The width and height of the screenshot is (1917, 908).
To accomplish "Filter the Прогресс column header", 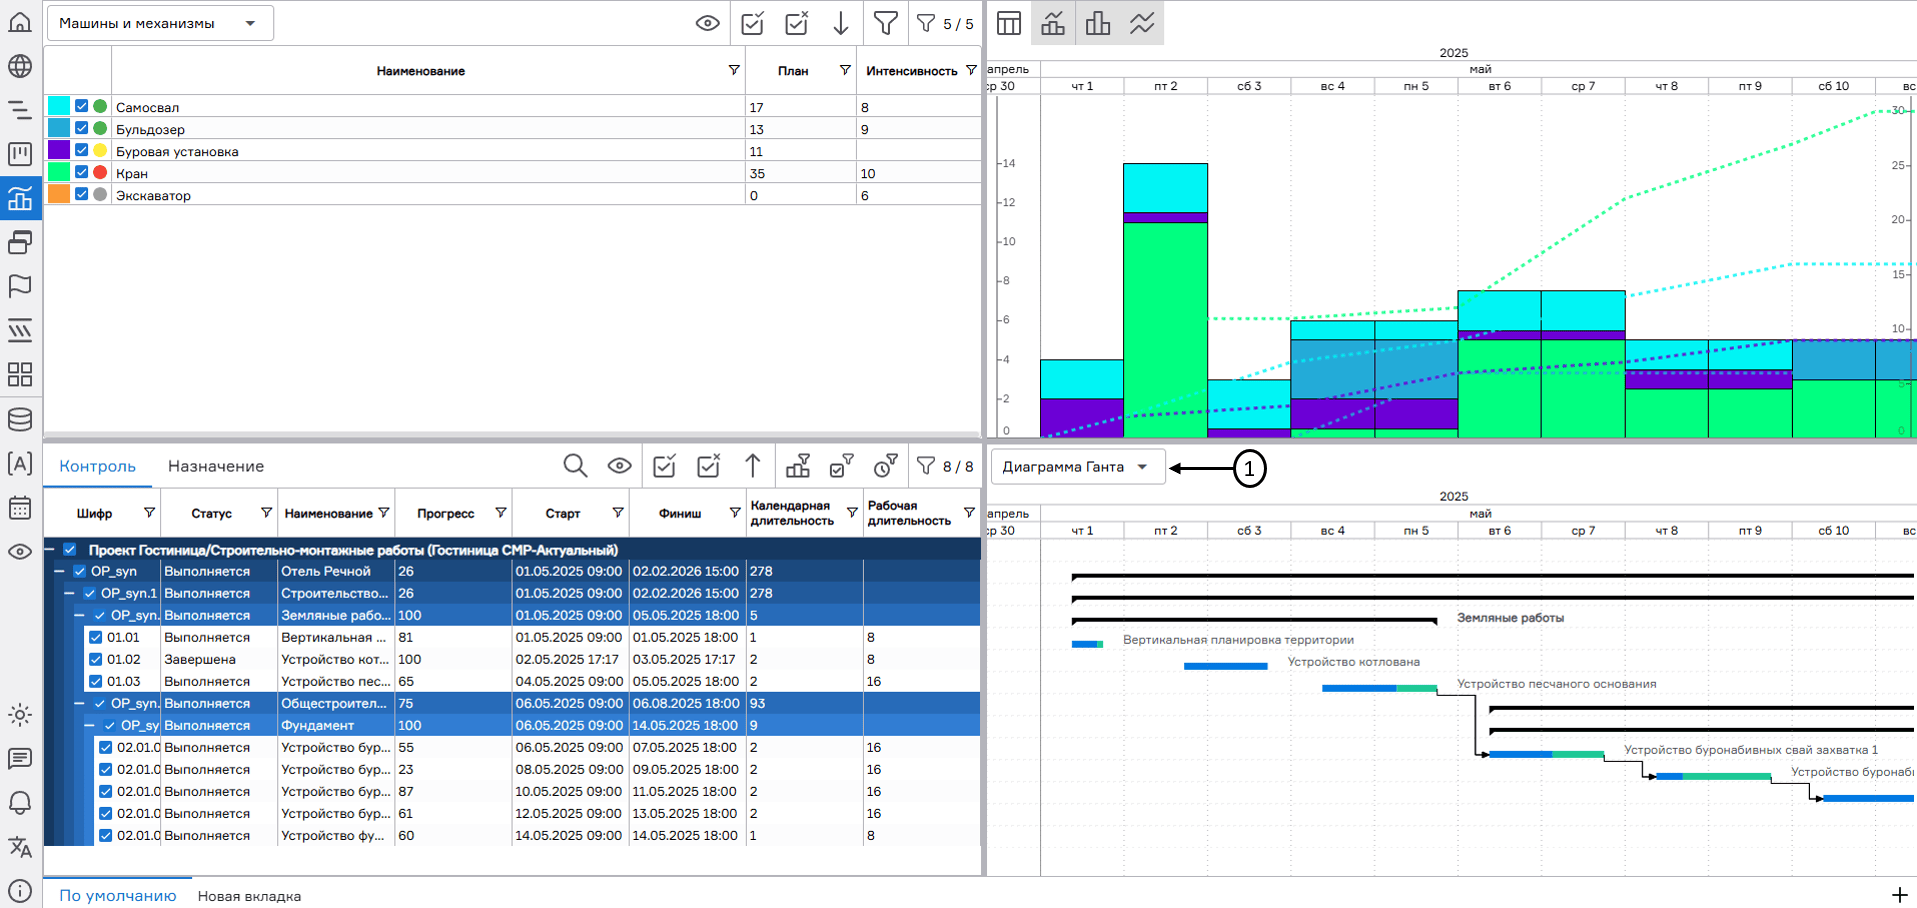I will click(500, 513).
